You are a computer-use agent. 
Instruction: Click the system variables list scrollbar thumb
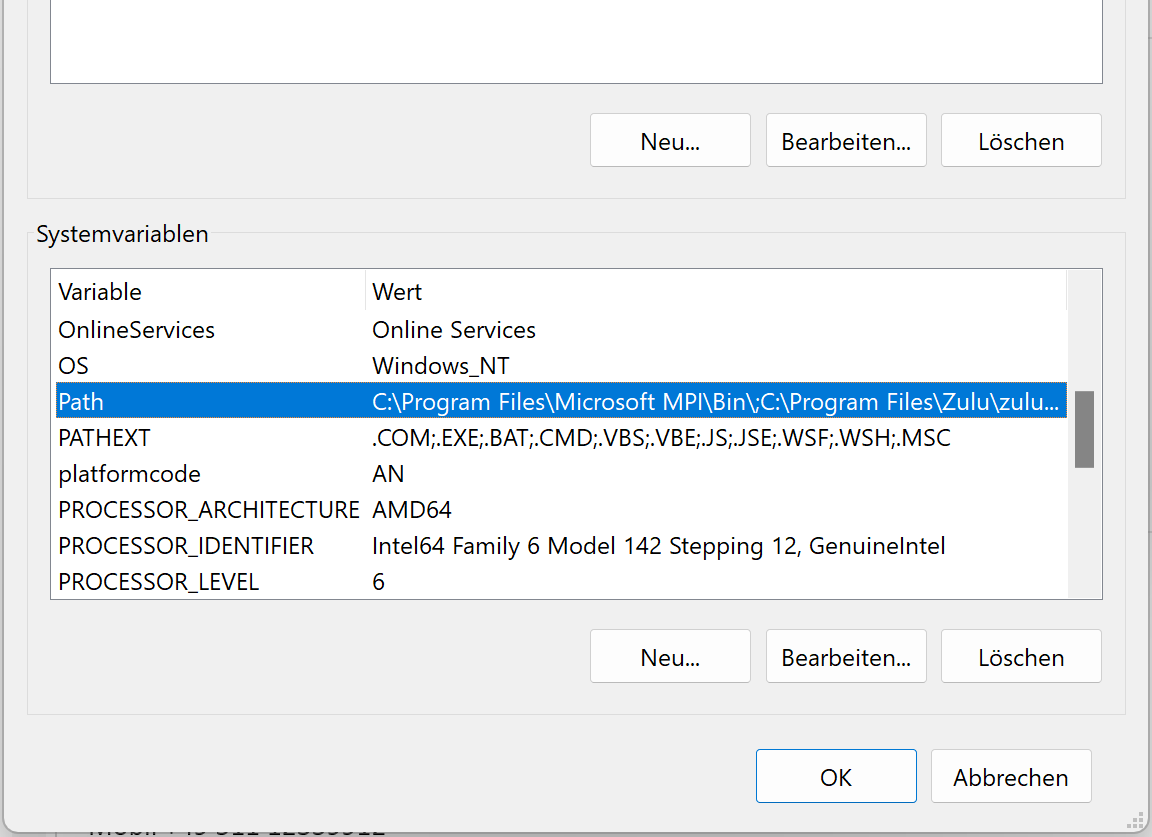(x=1084, y=429)
